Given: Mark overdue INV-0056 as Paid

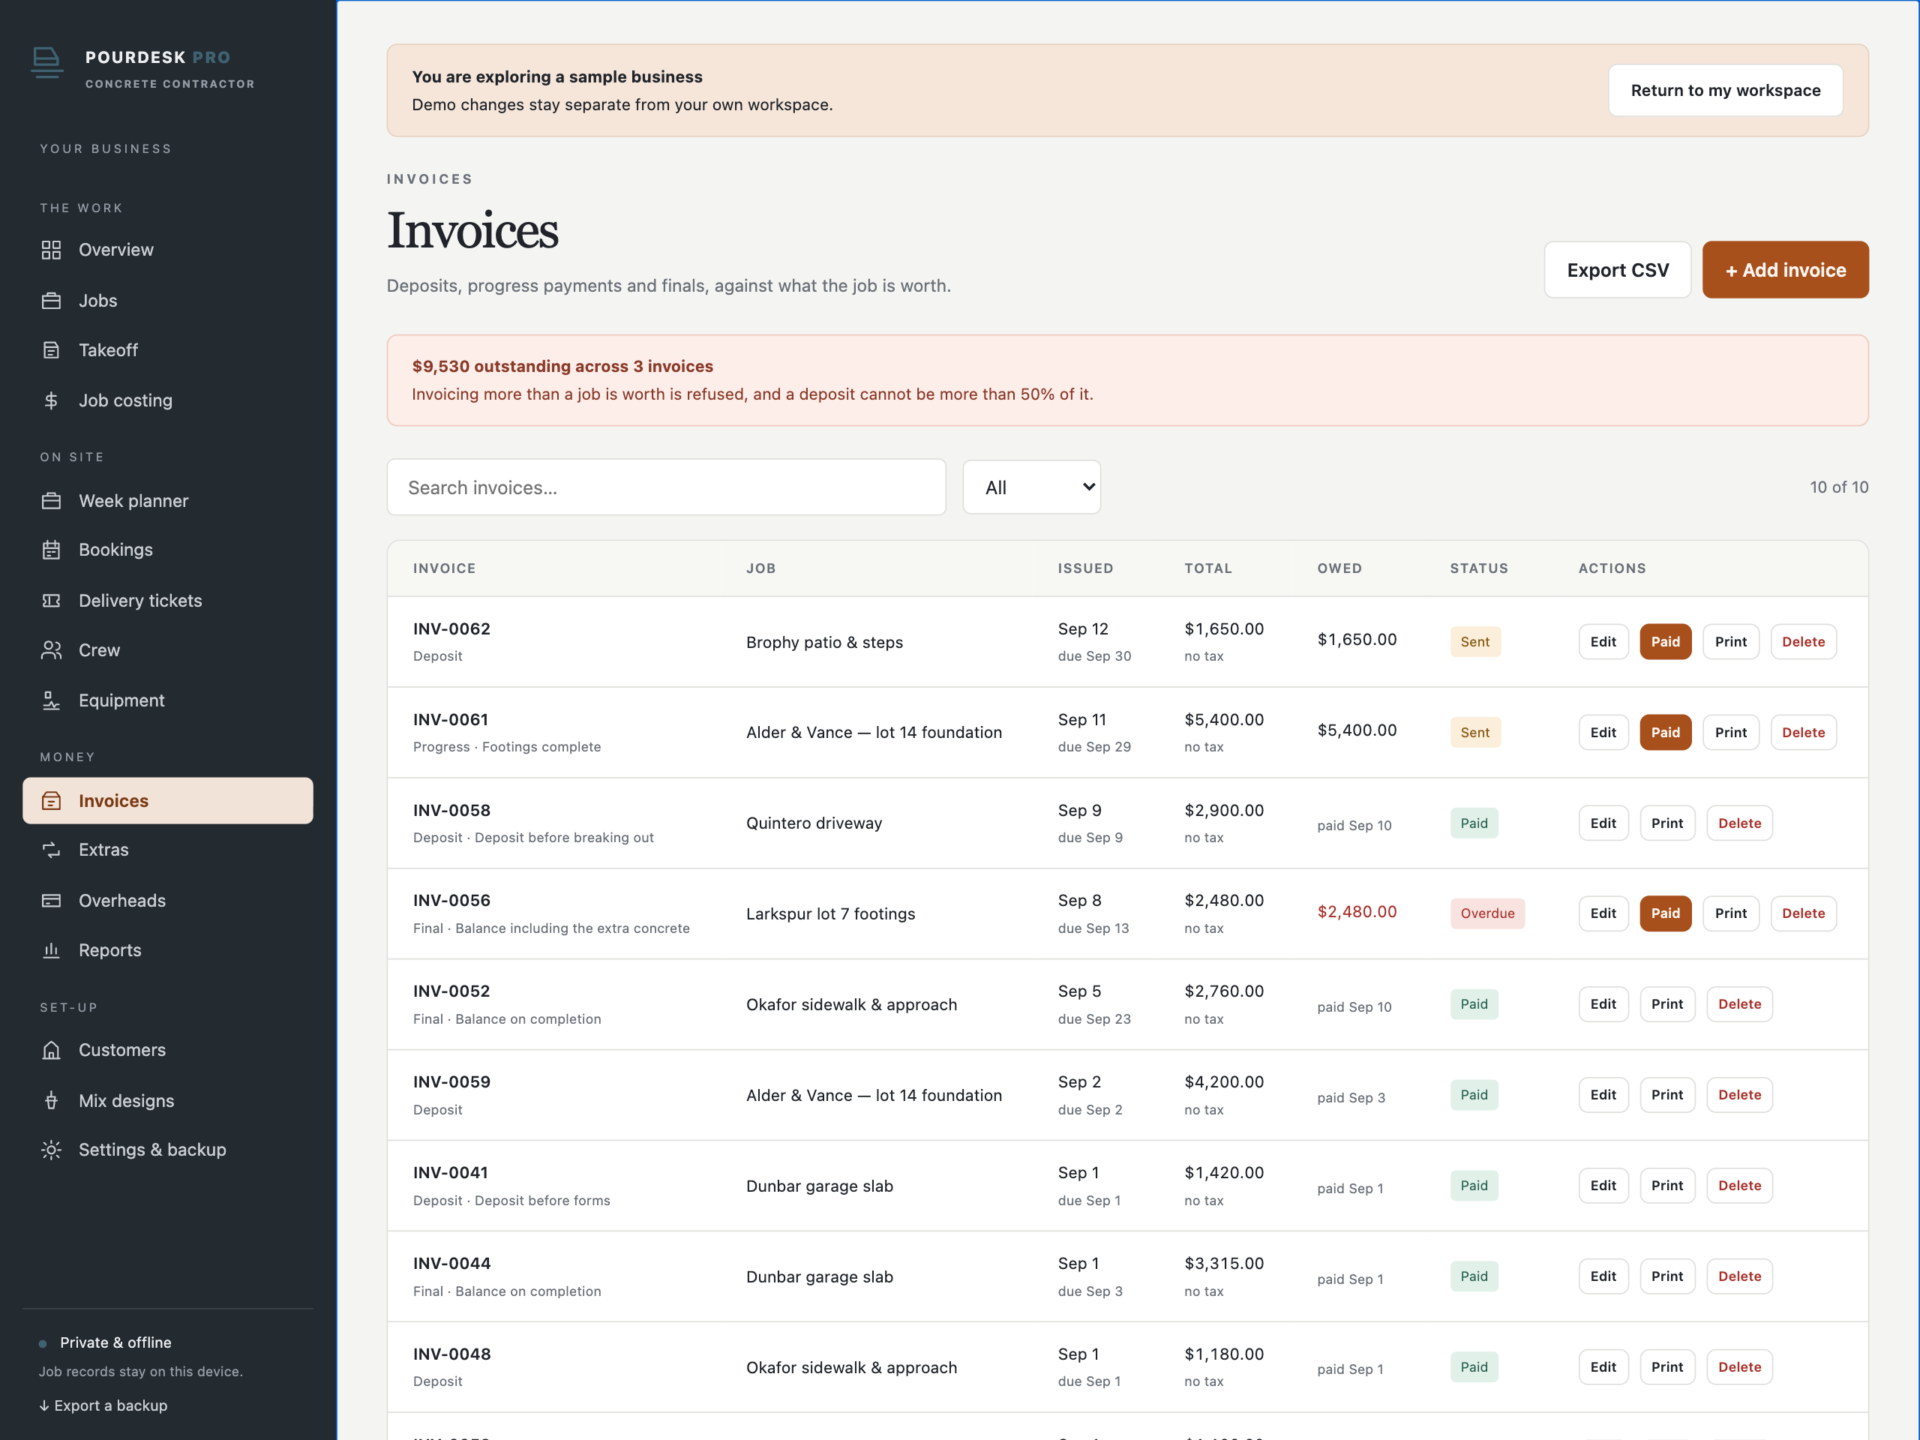Looking at the screenshot, I should click(x=1665, y=913).
